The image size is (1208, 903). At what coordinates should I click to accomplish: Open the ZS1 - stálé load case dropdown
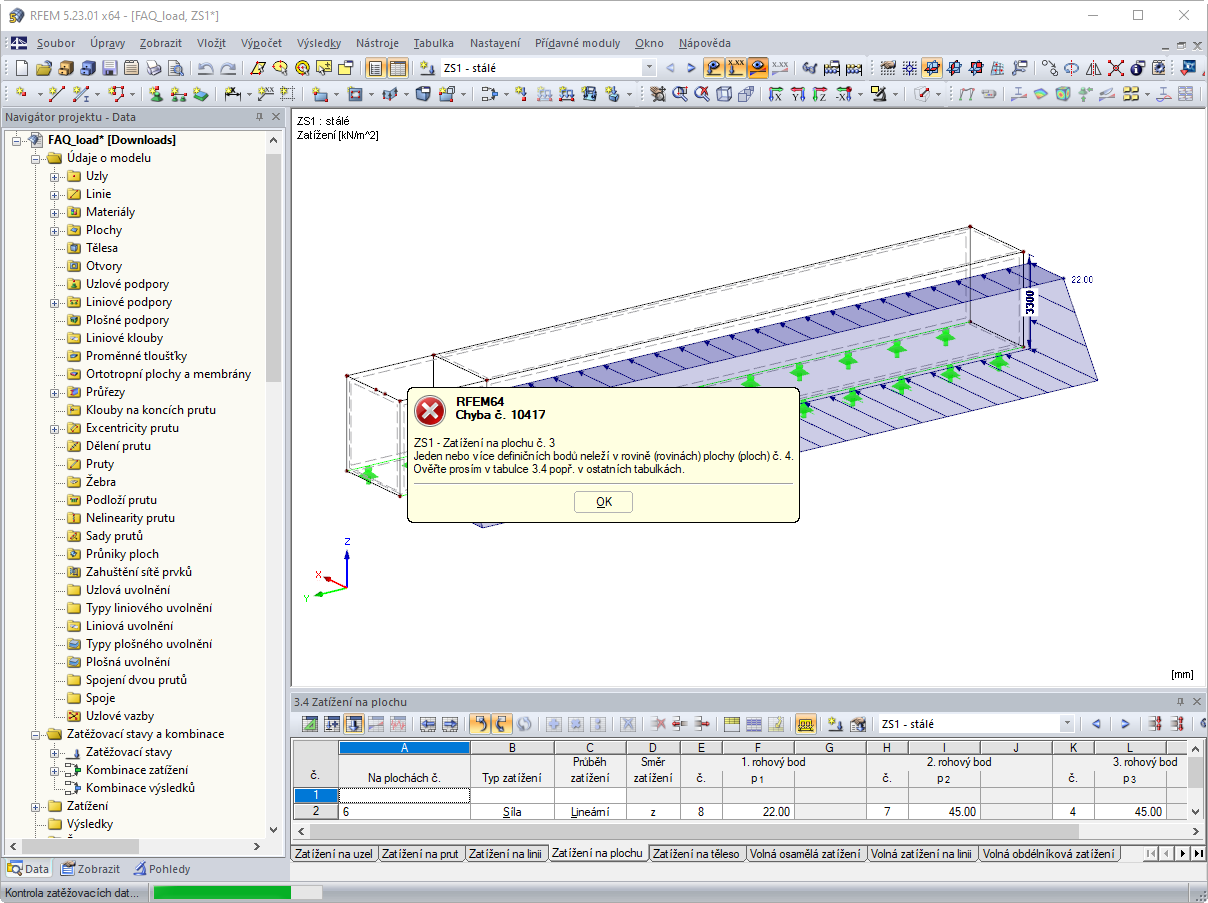click(649, 68)
